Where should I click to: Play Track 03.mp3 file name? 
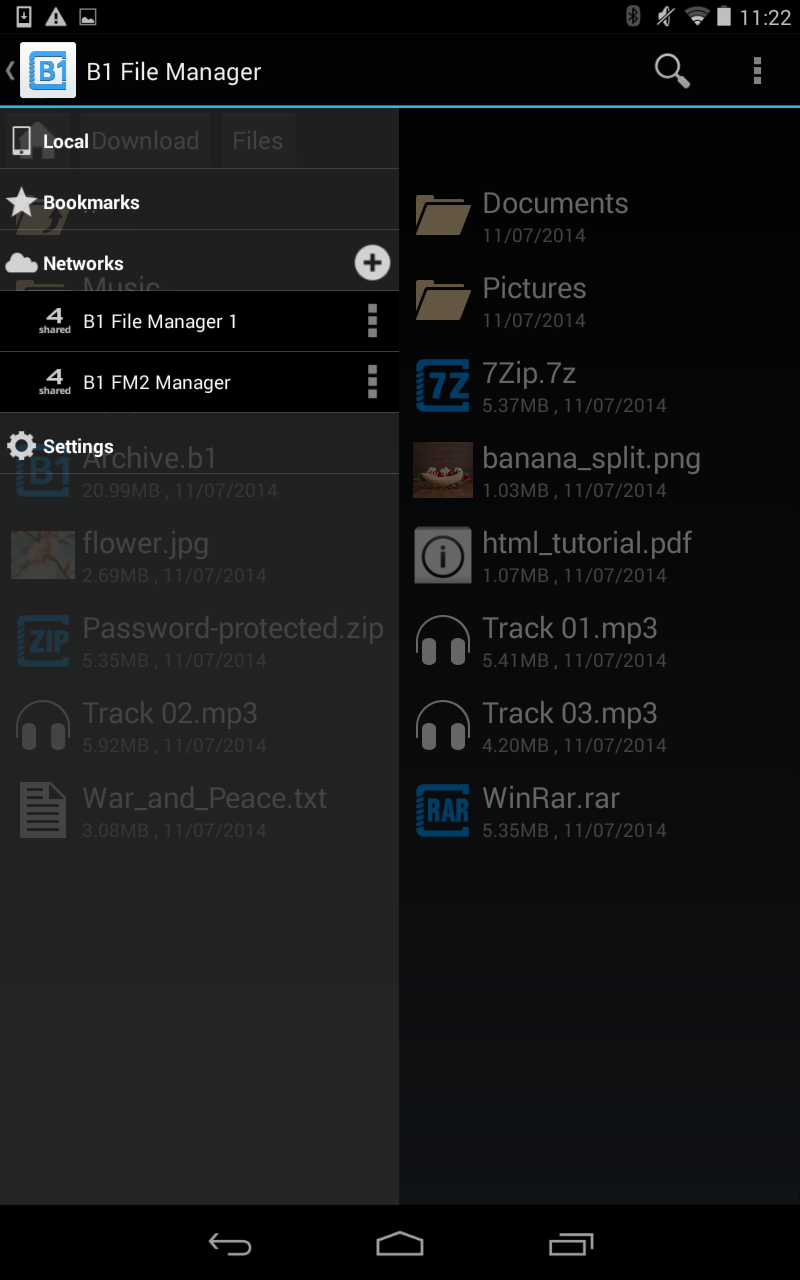570,713
